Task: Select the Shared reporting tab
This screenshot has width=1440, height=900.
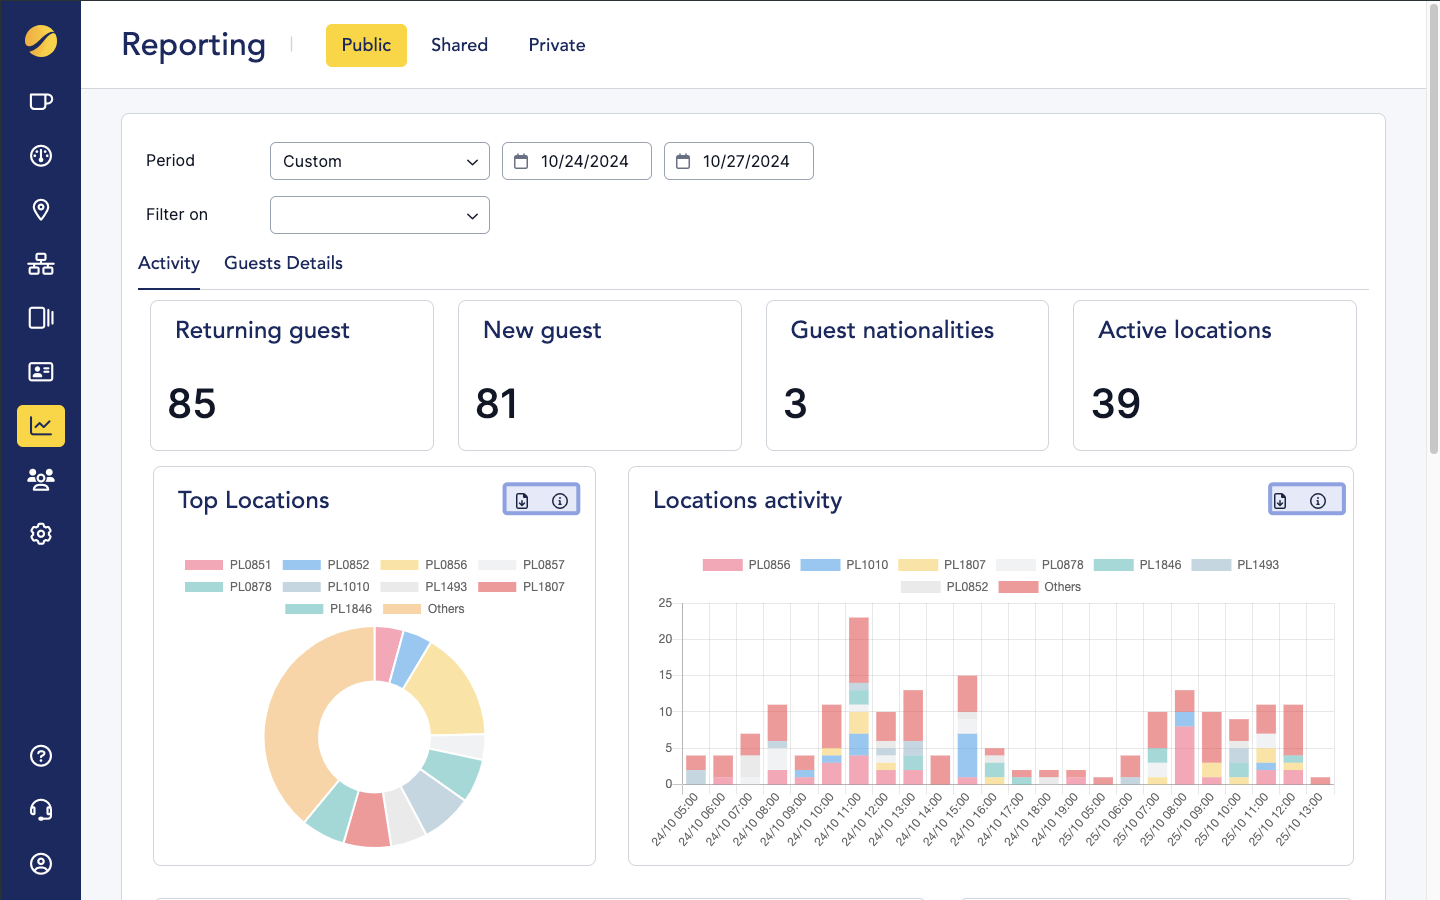Action: click(x=459, y=45)
